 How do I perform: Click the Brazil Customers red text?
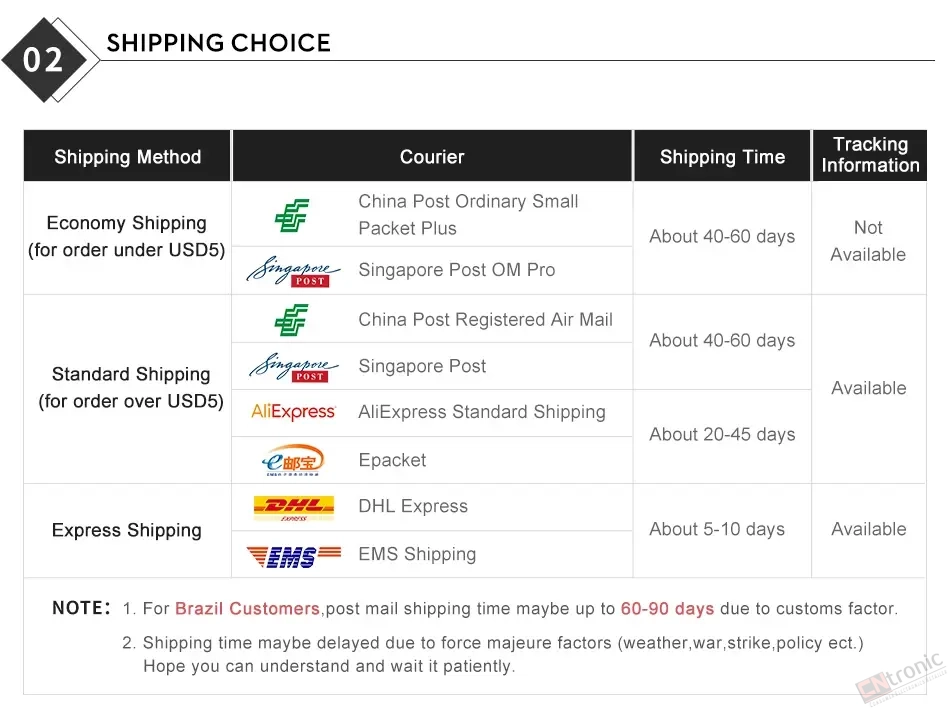[x=247, y=608]
